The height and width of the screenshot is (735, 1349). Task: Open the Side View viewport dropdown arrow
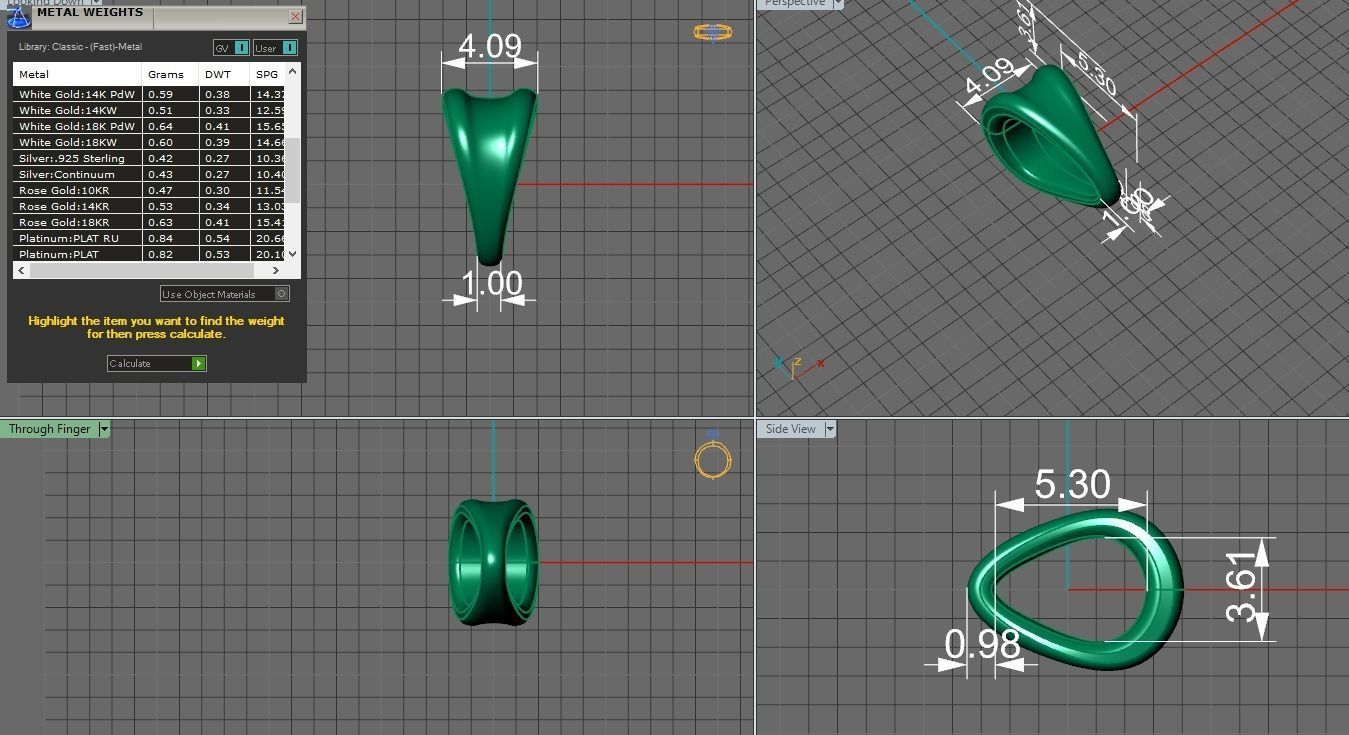pyautogui.click(x=829, y=429)
